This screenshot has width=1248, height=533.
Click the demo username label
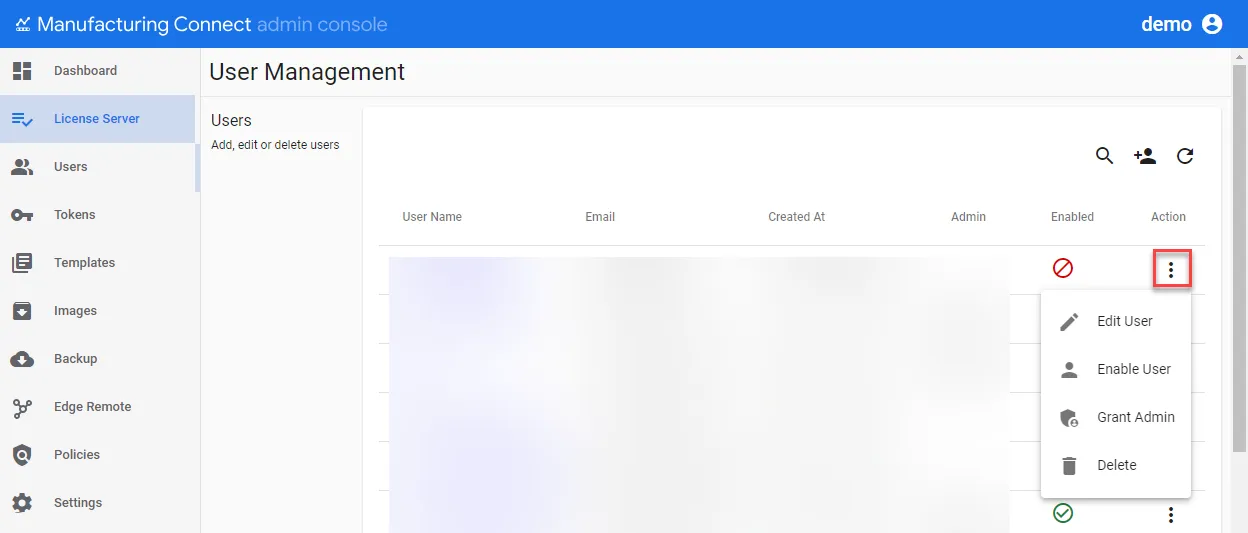click(x=1166, y=24)
